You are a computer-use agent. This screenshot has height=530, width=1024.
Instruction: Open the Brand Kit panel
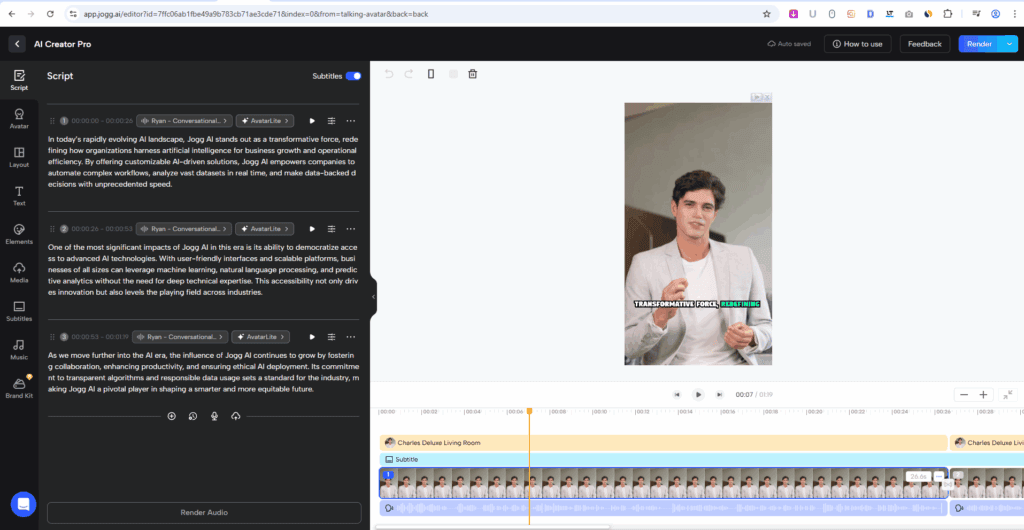pyautogui.click(x=19, y=387)
